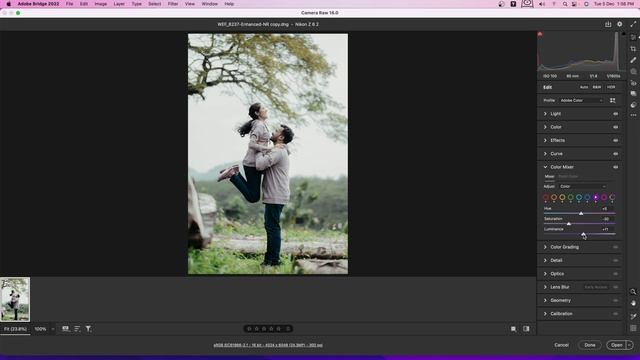Open the Presets panel icon
Screen dimensions: 640x360
(633, 104)
